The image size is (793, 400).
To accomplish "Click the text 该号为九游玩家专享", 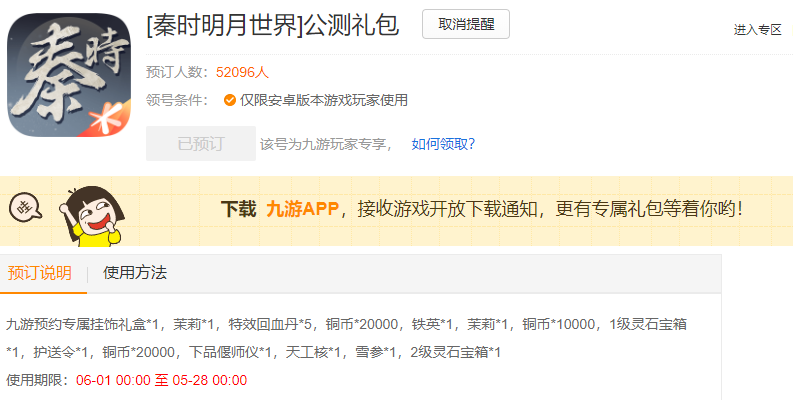I will point(323,144).
